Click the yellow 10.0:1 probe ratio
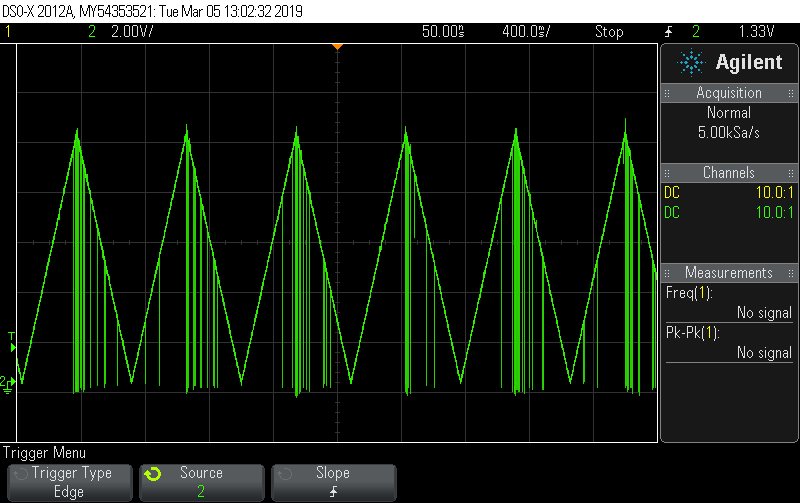800x503 pixels. tap(774, 192)
